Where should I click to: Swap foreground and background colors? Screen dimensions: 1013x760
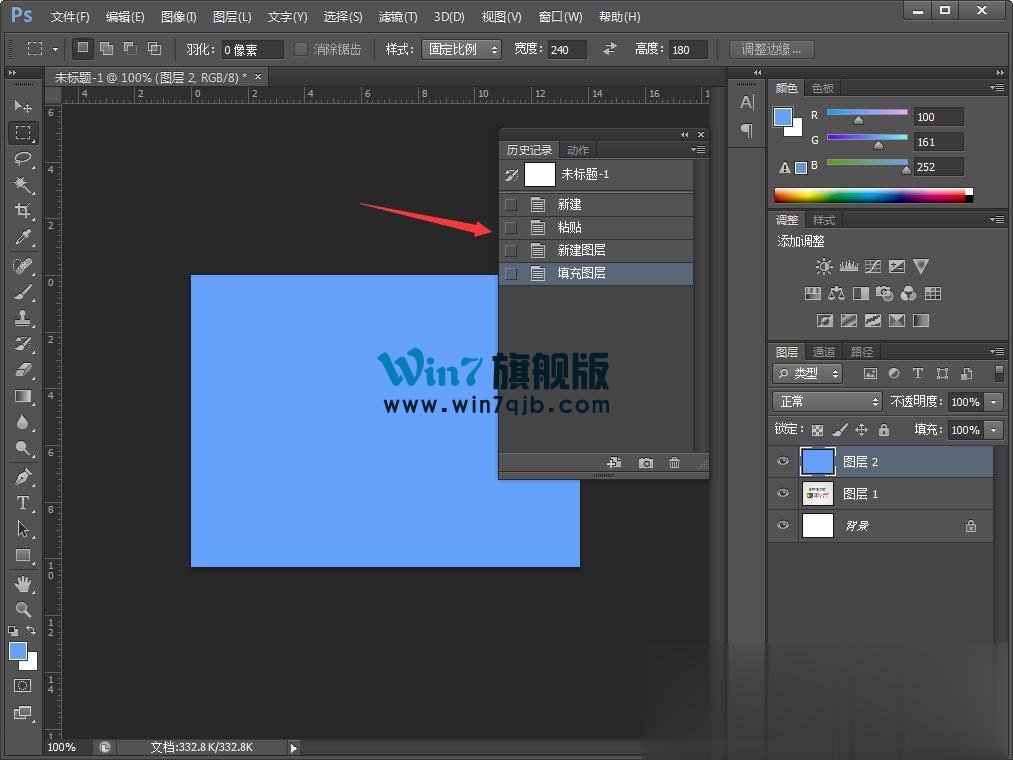pyautogui.click(x=31, y=629)
